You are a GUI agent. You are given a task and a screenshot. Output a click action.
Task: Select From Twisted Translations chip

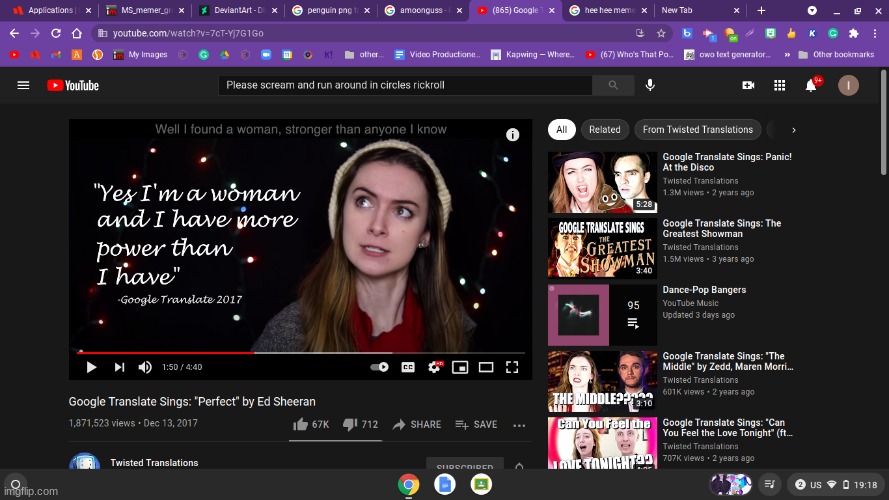tap(697, 130)
